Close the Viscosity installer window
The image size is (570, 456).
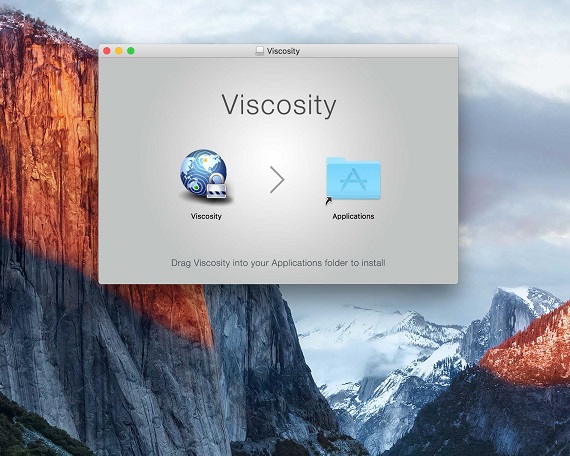pos(107,51)
